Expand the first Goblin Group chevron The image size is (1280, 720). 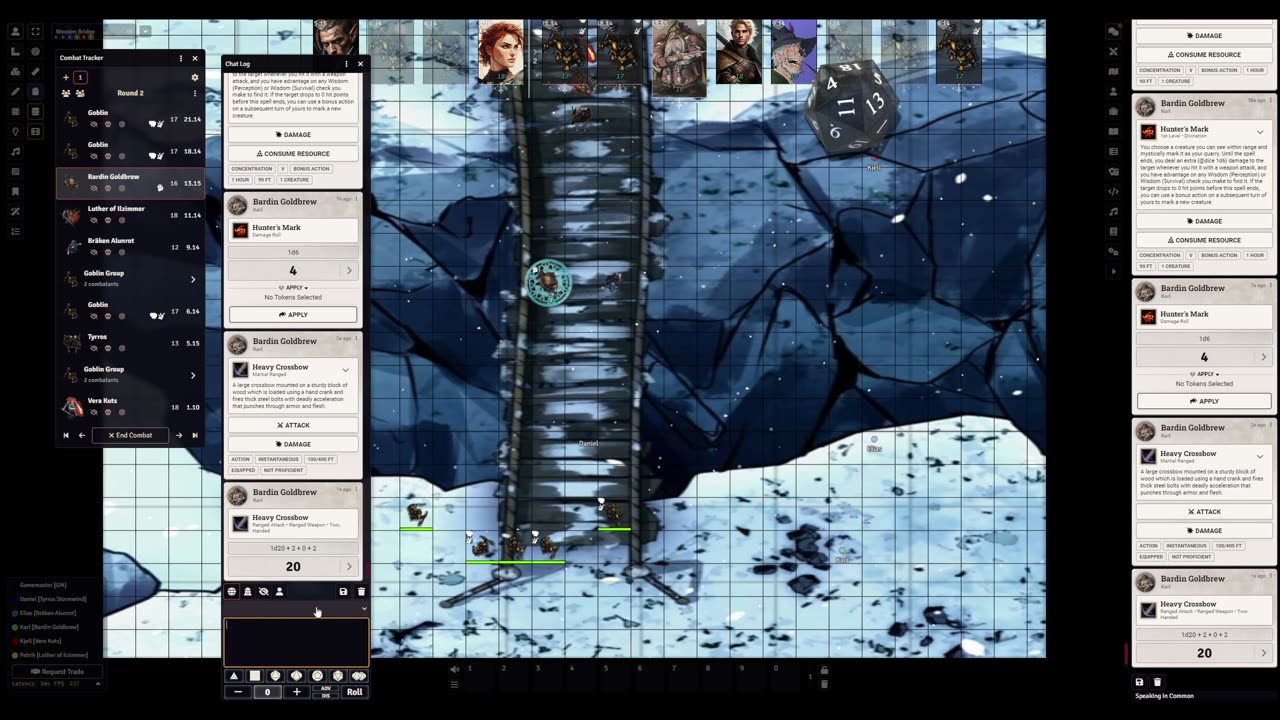tap(193, 279)
